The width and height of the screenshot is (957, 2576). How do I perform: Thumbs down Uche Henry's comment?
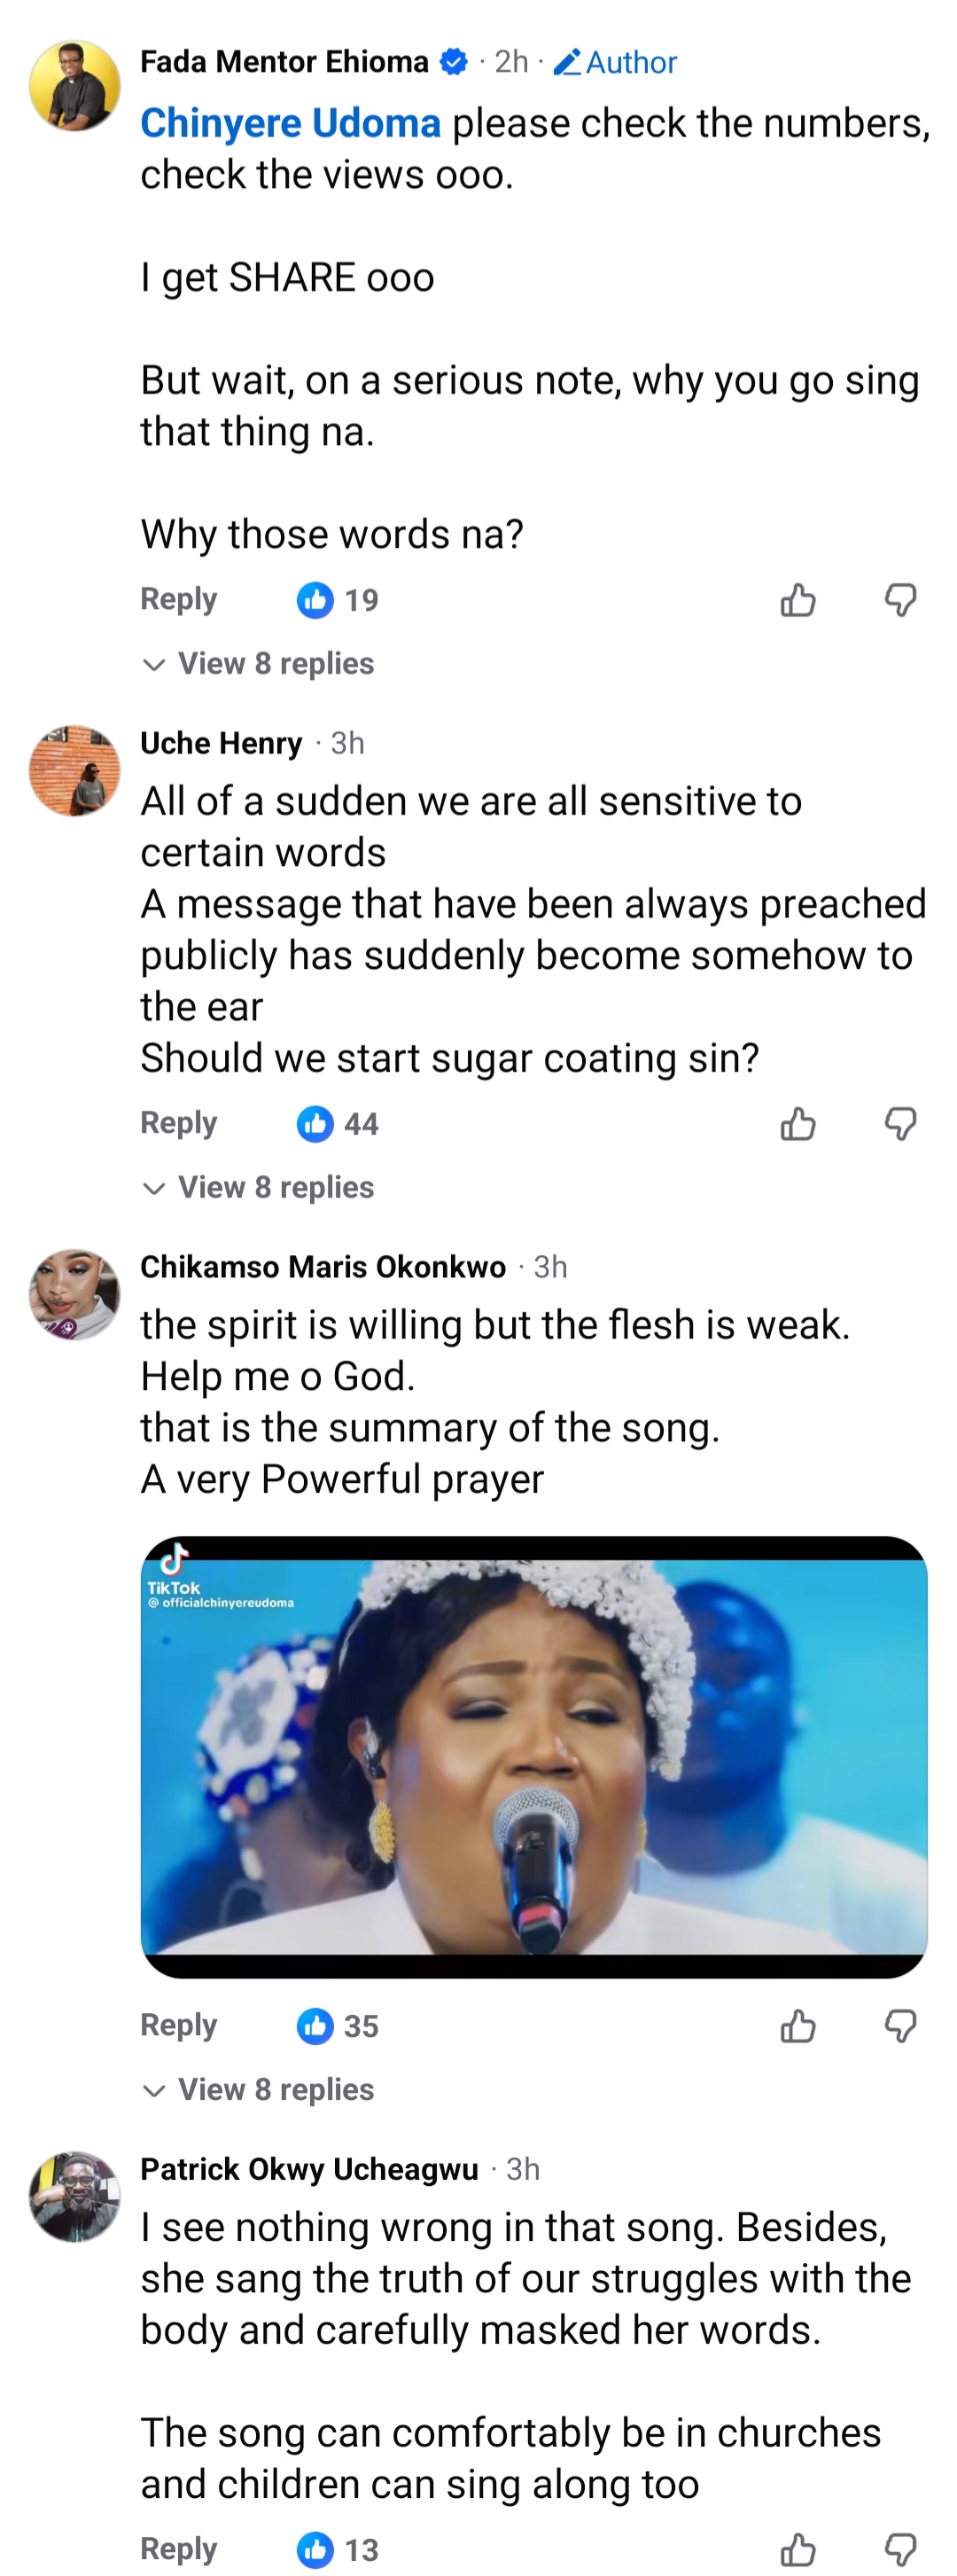click(900, 1124)
